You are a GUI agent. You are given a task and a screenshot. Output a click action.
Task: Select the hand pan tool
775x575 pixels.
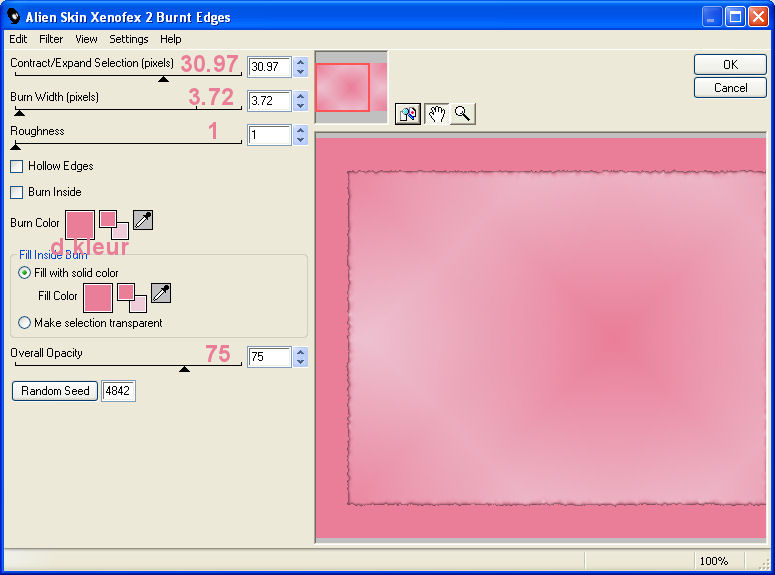[436, 114]
